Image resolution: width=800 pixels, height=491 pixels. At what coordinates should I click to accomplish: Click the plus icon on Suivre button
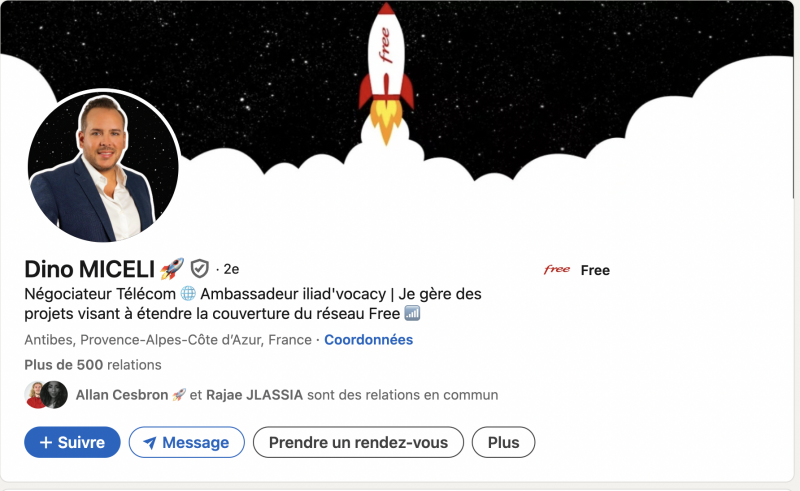[46, 442]
